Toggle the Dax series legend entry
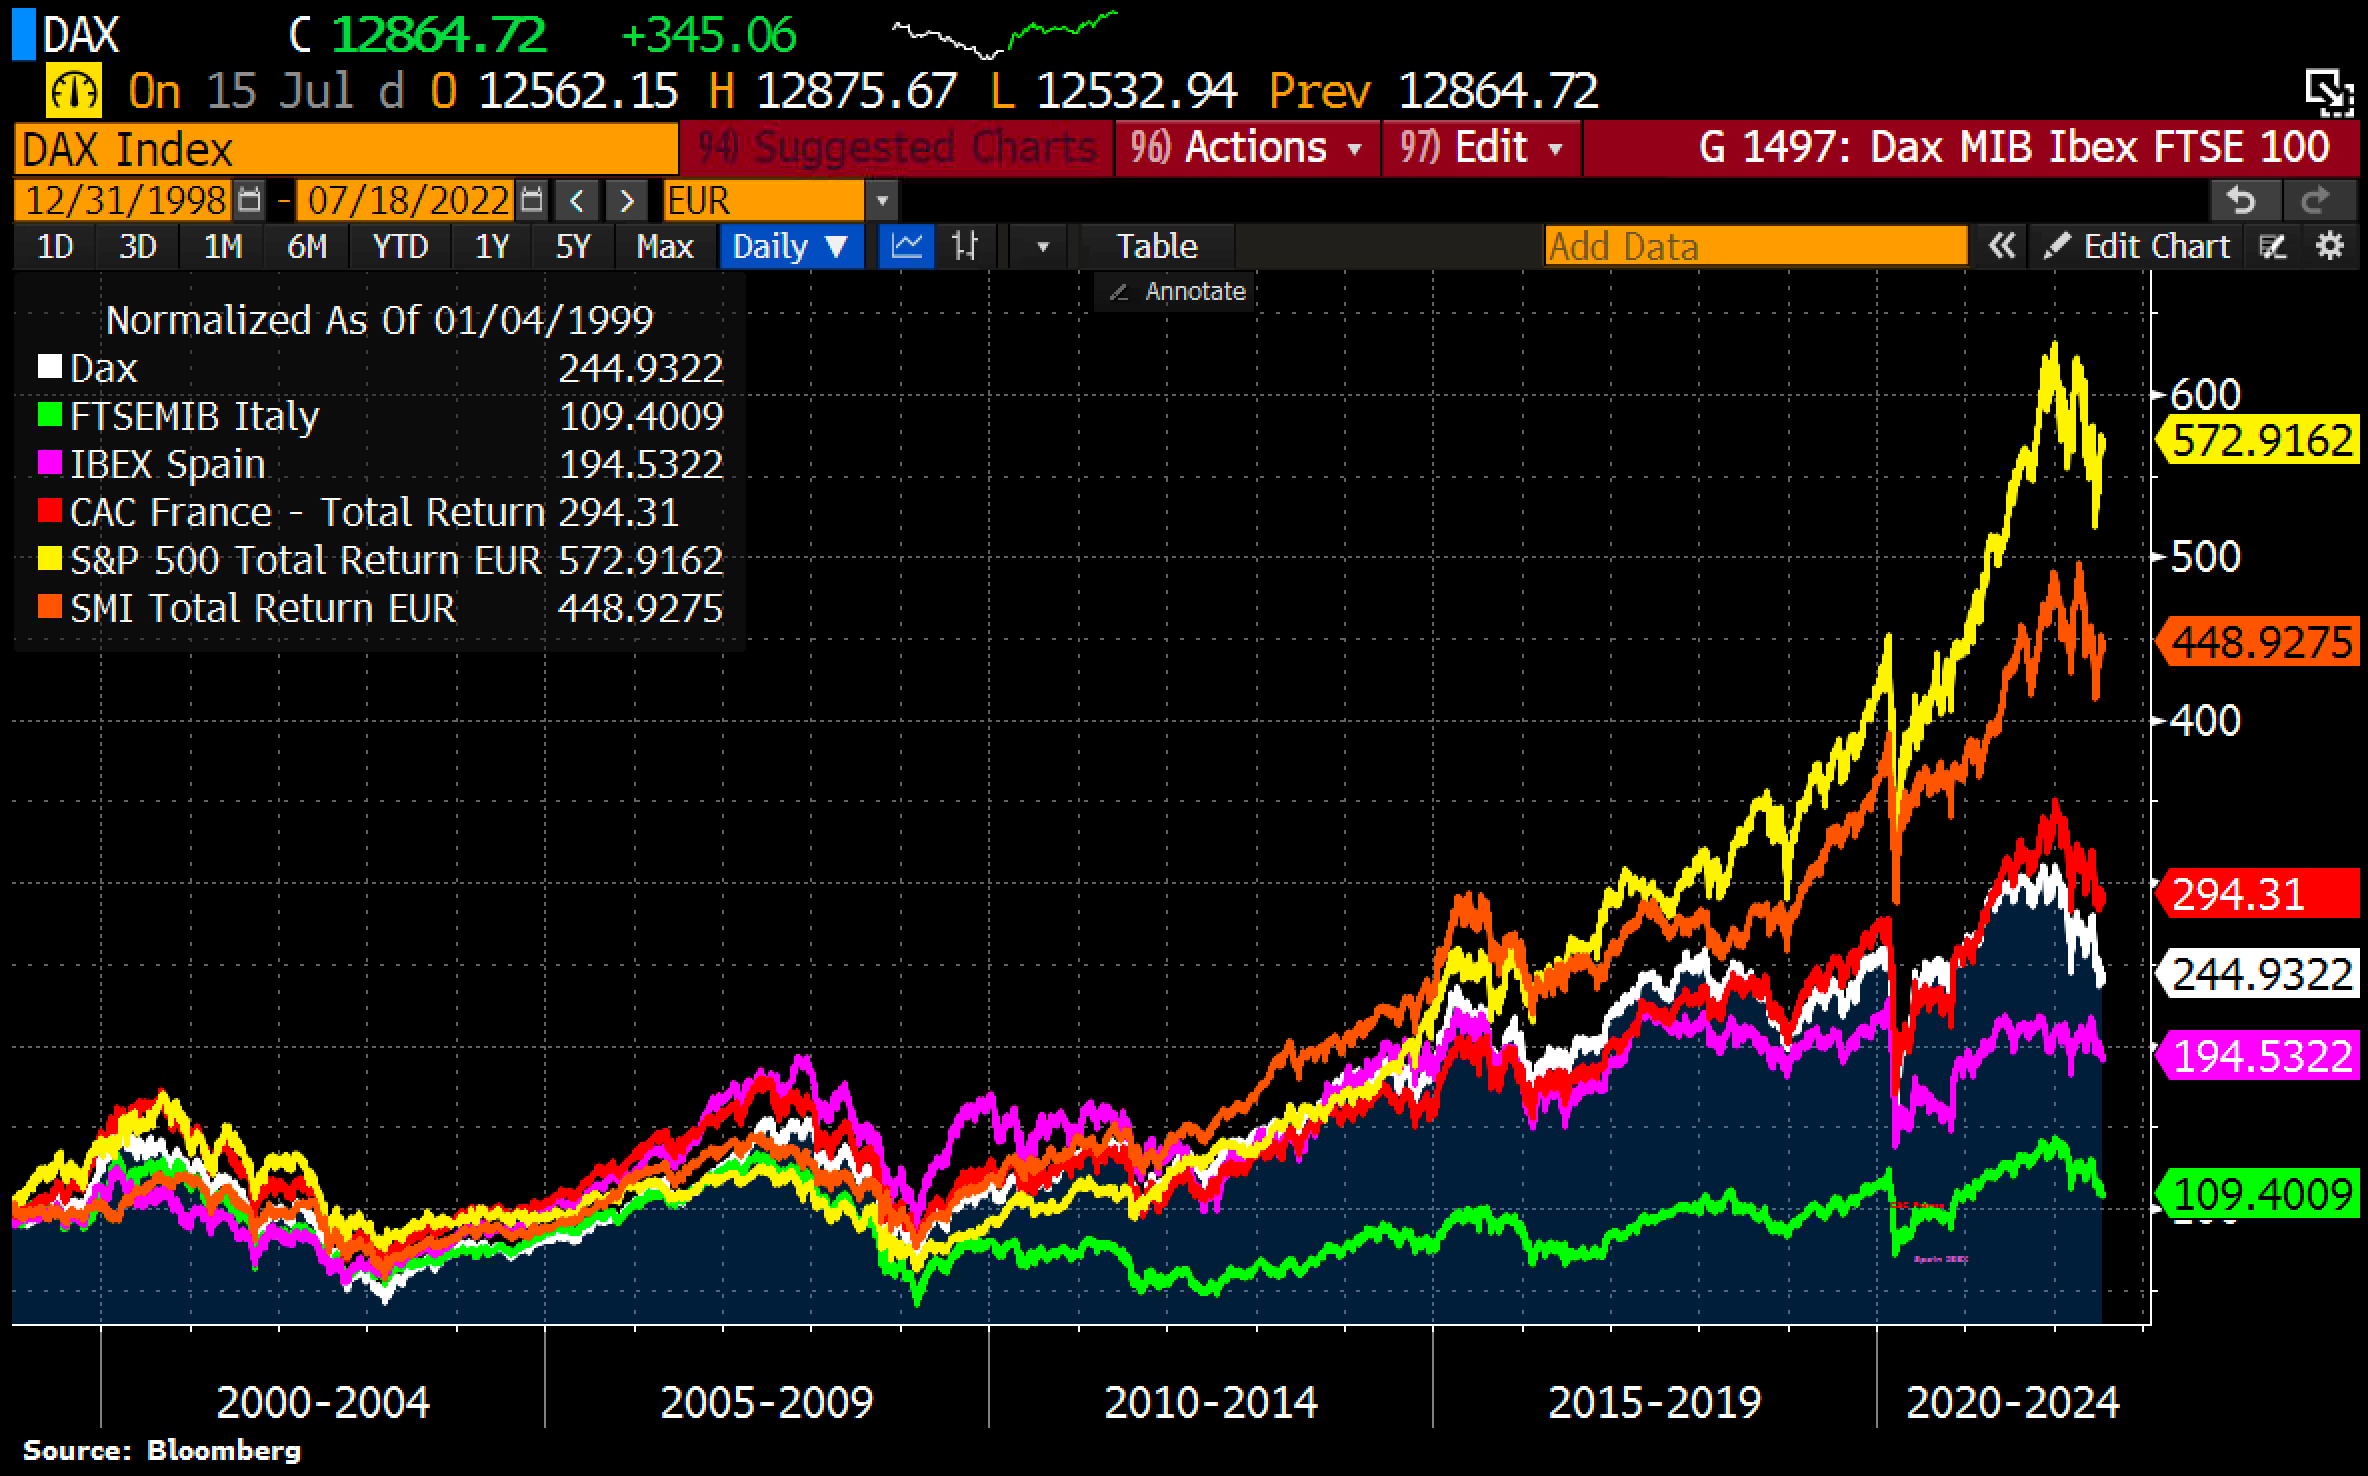Screen dimensions: 2368x1476 point(102,368)
